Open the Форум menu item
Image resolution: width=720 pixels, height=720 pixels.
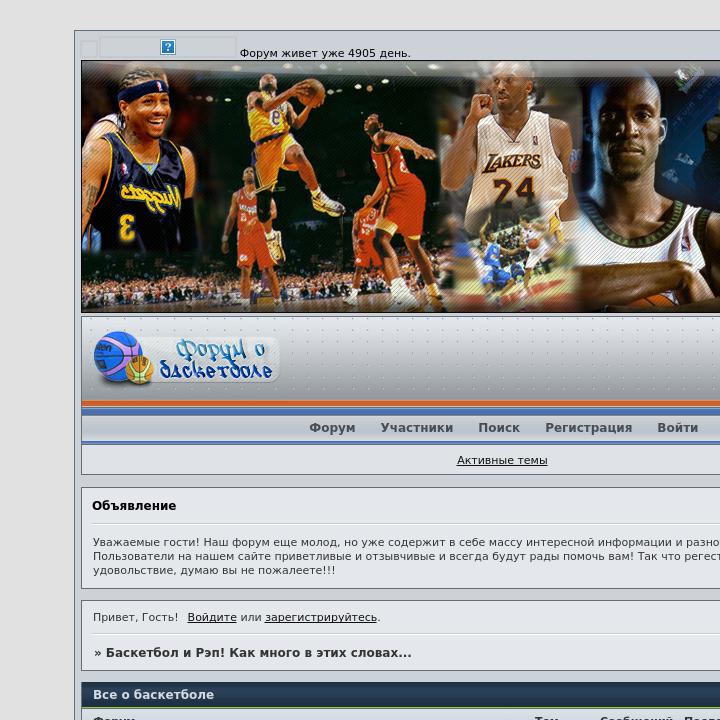[x=332, y=428]
